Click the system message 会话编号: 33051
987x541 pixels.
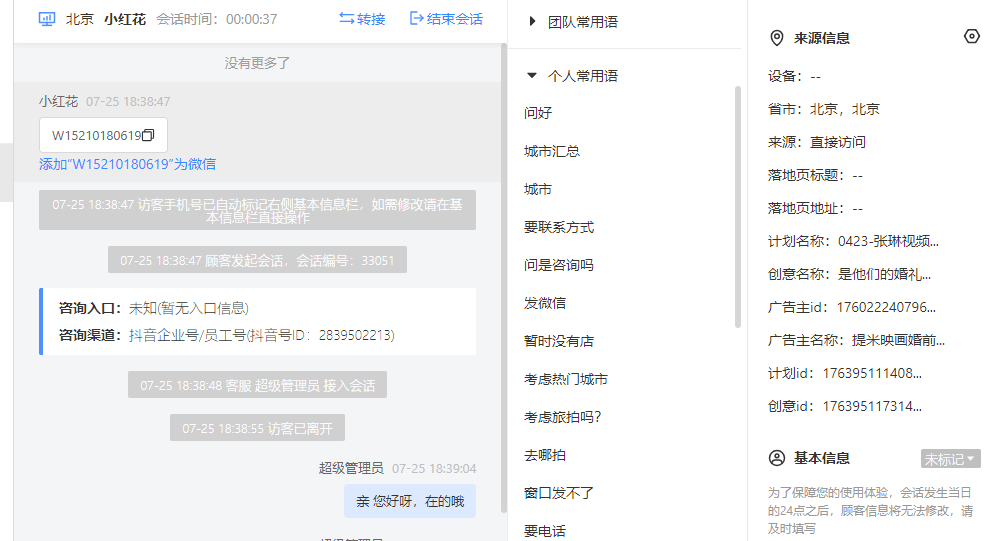tap(257, 260)
